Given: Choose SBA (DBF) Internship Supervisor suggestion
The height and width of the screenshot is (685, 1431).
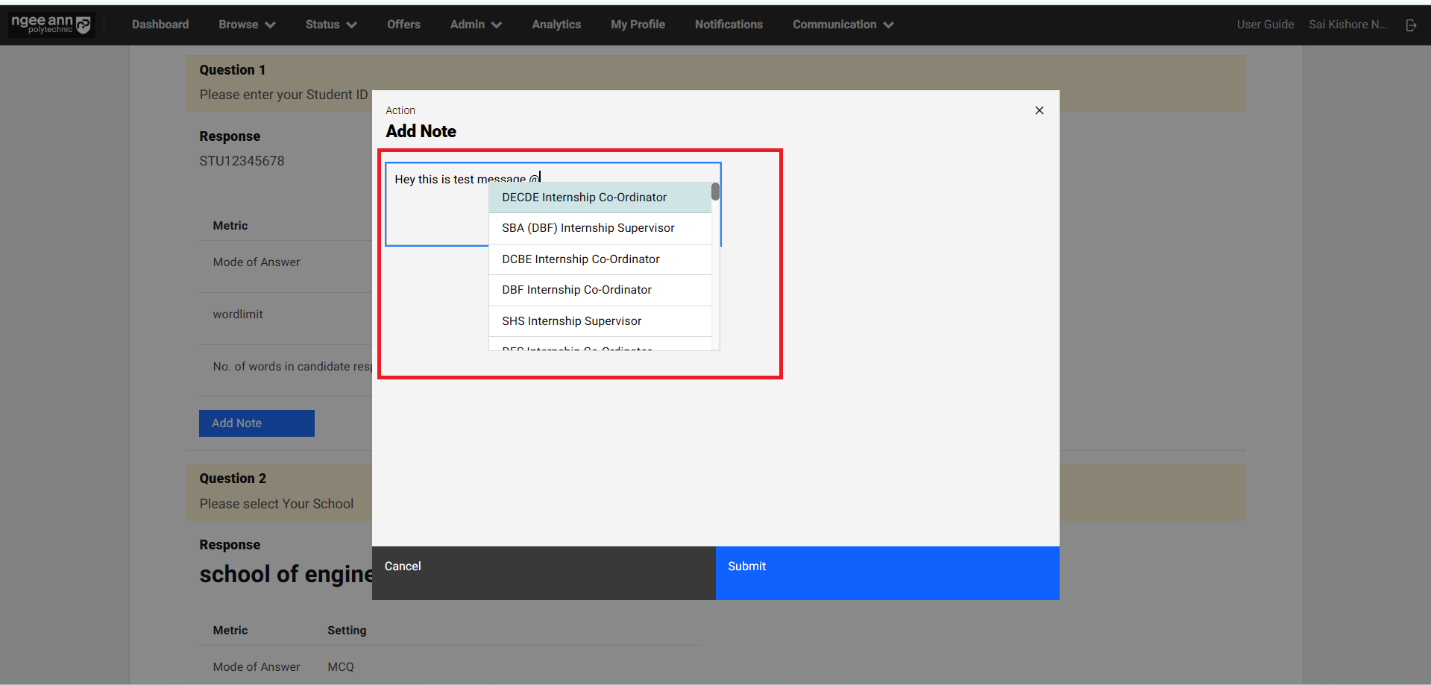Looking at the screenshot, I should pos(588,228).
